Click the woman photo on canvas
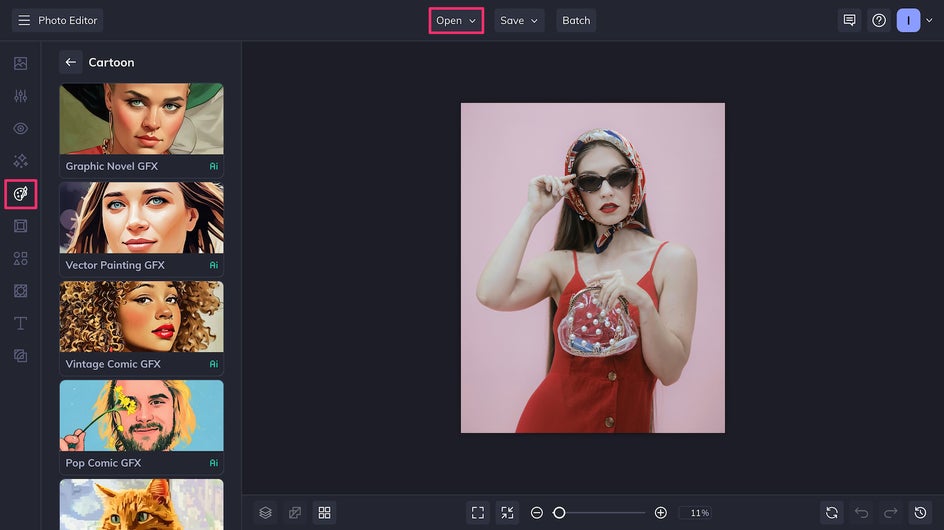 tap(593, 268)
